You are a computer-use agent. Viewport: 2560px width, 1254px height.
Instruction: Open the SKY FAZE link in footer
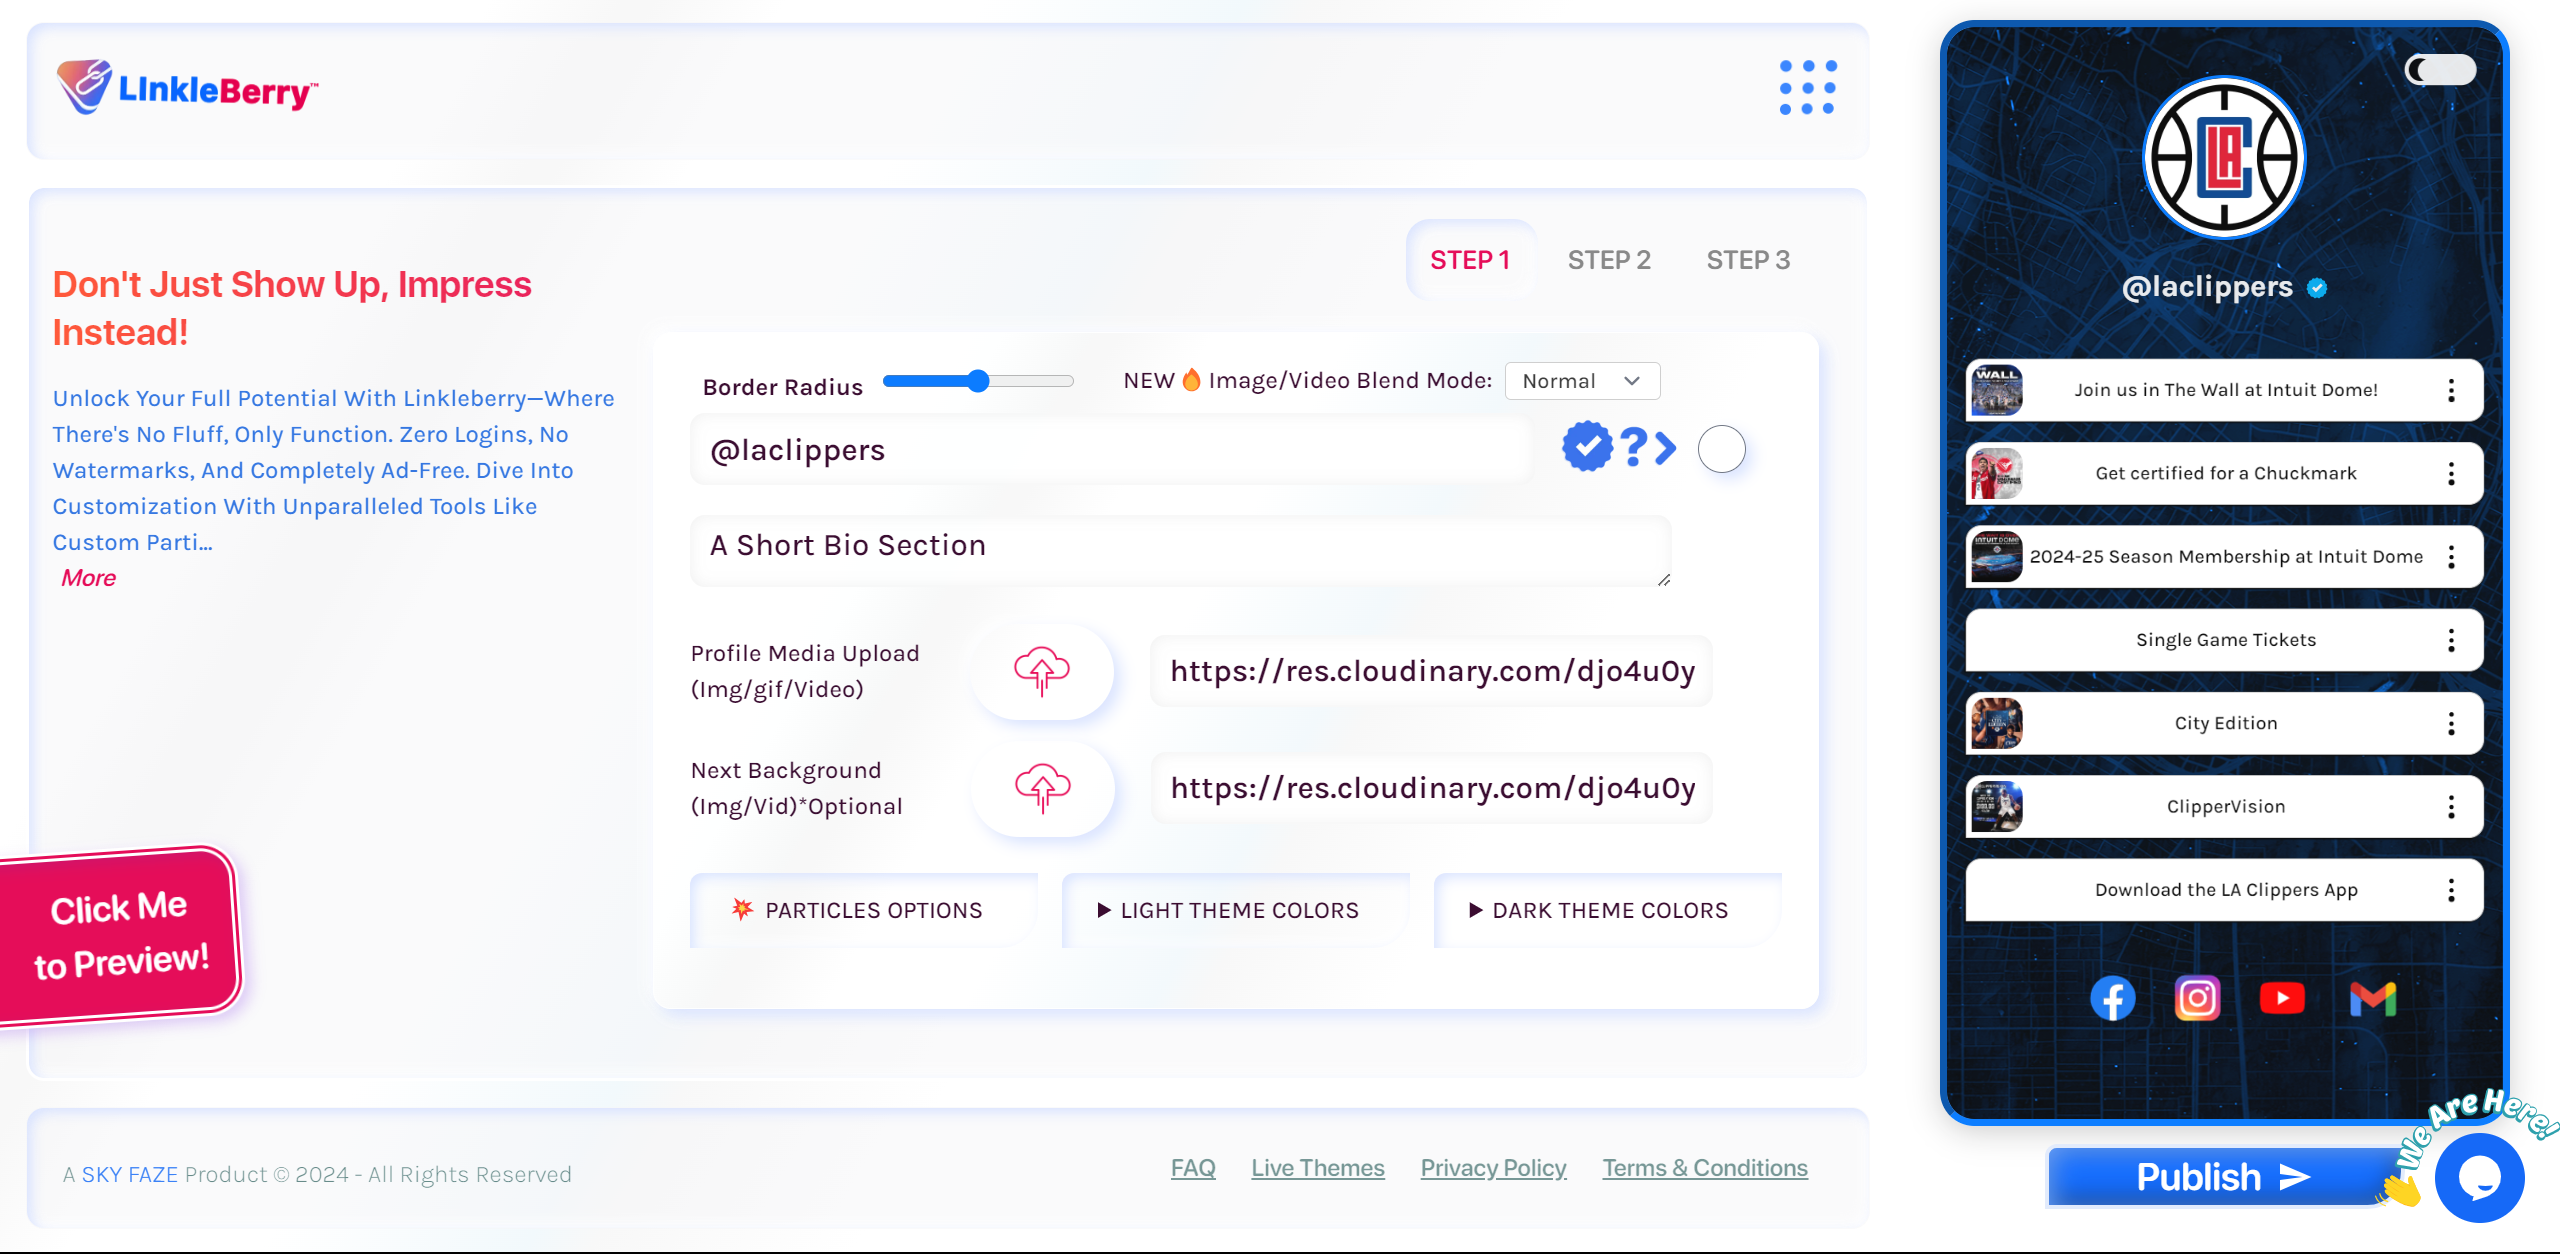(129, 1174)
